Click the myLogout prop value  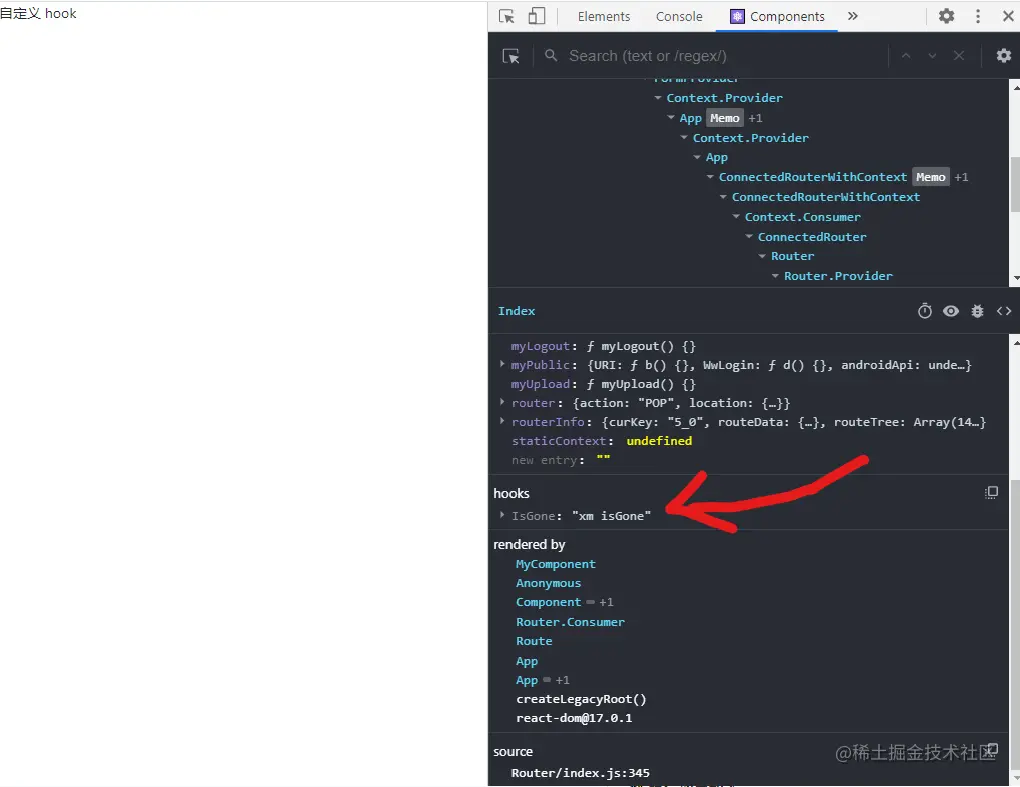coord(641,346)
